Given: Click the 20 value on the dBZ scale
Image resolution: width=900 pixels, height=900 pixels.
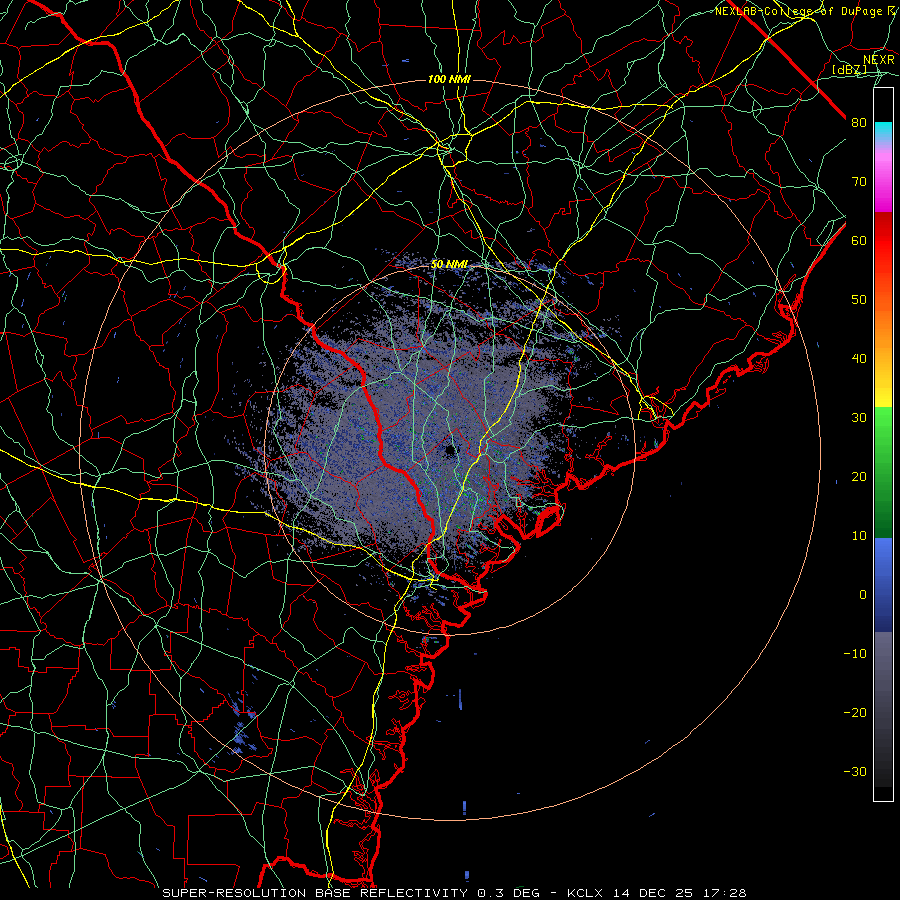Looking at the screenshot, I should (859, 478).
